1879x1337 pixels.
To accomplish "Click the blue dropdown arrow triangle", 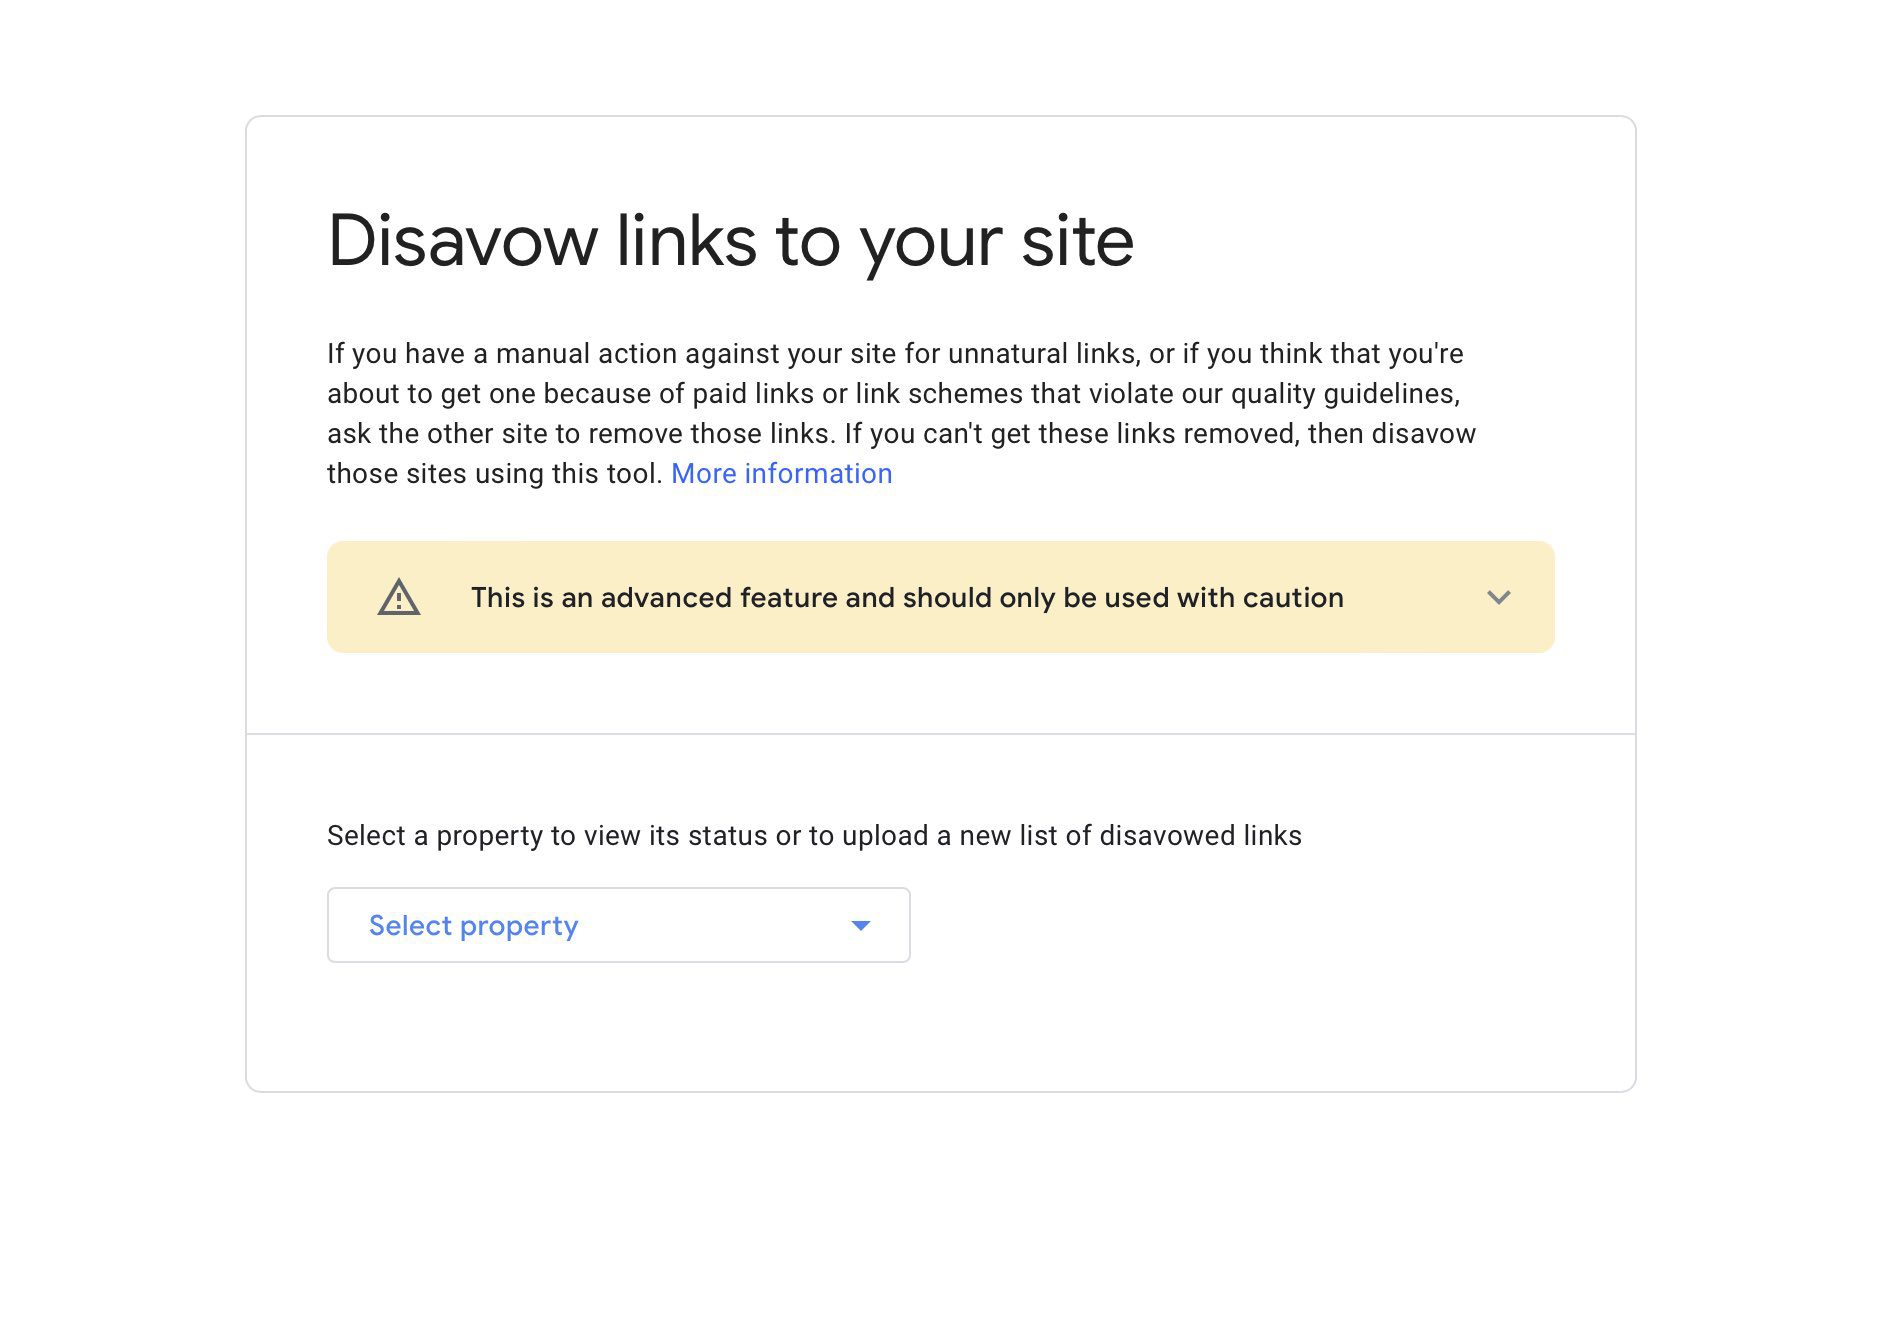I will coord(860,926).
